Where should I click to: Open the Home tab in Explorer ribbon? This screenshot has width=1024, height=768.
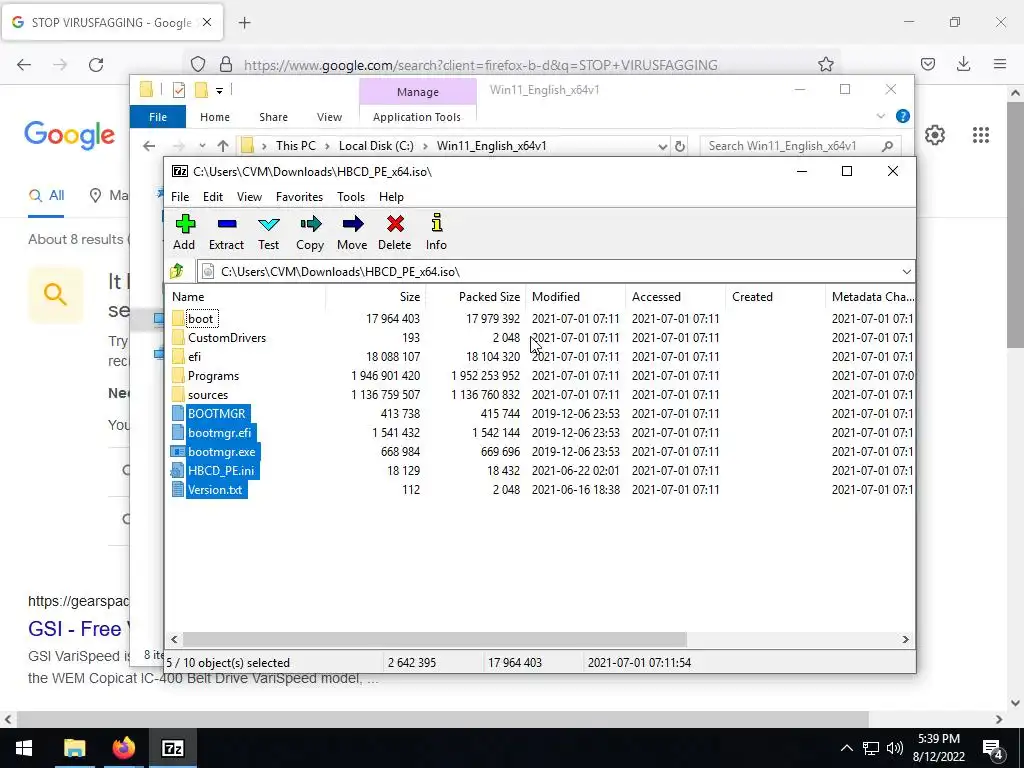click(x=215, y=117)
